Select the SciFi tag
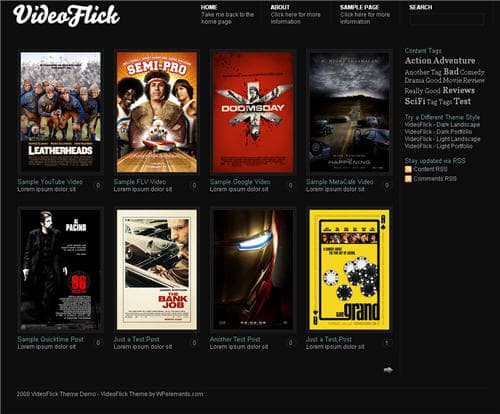The width and height of the screenshot is (500, 414). tap(415, 101)
